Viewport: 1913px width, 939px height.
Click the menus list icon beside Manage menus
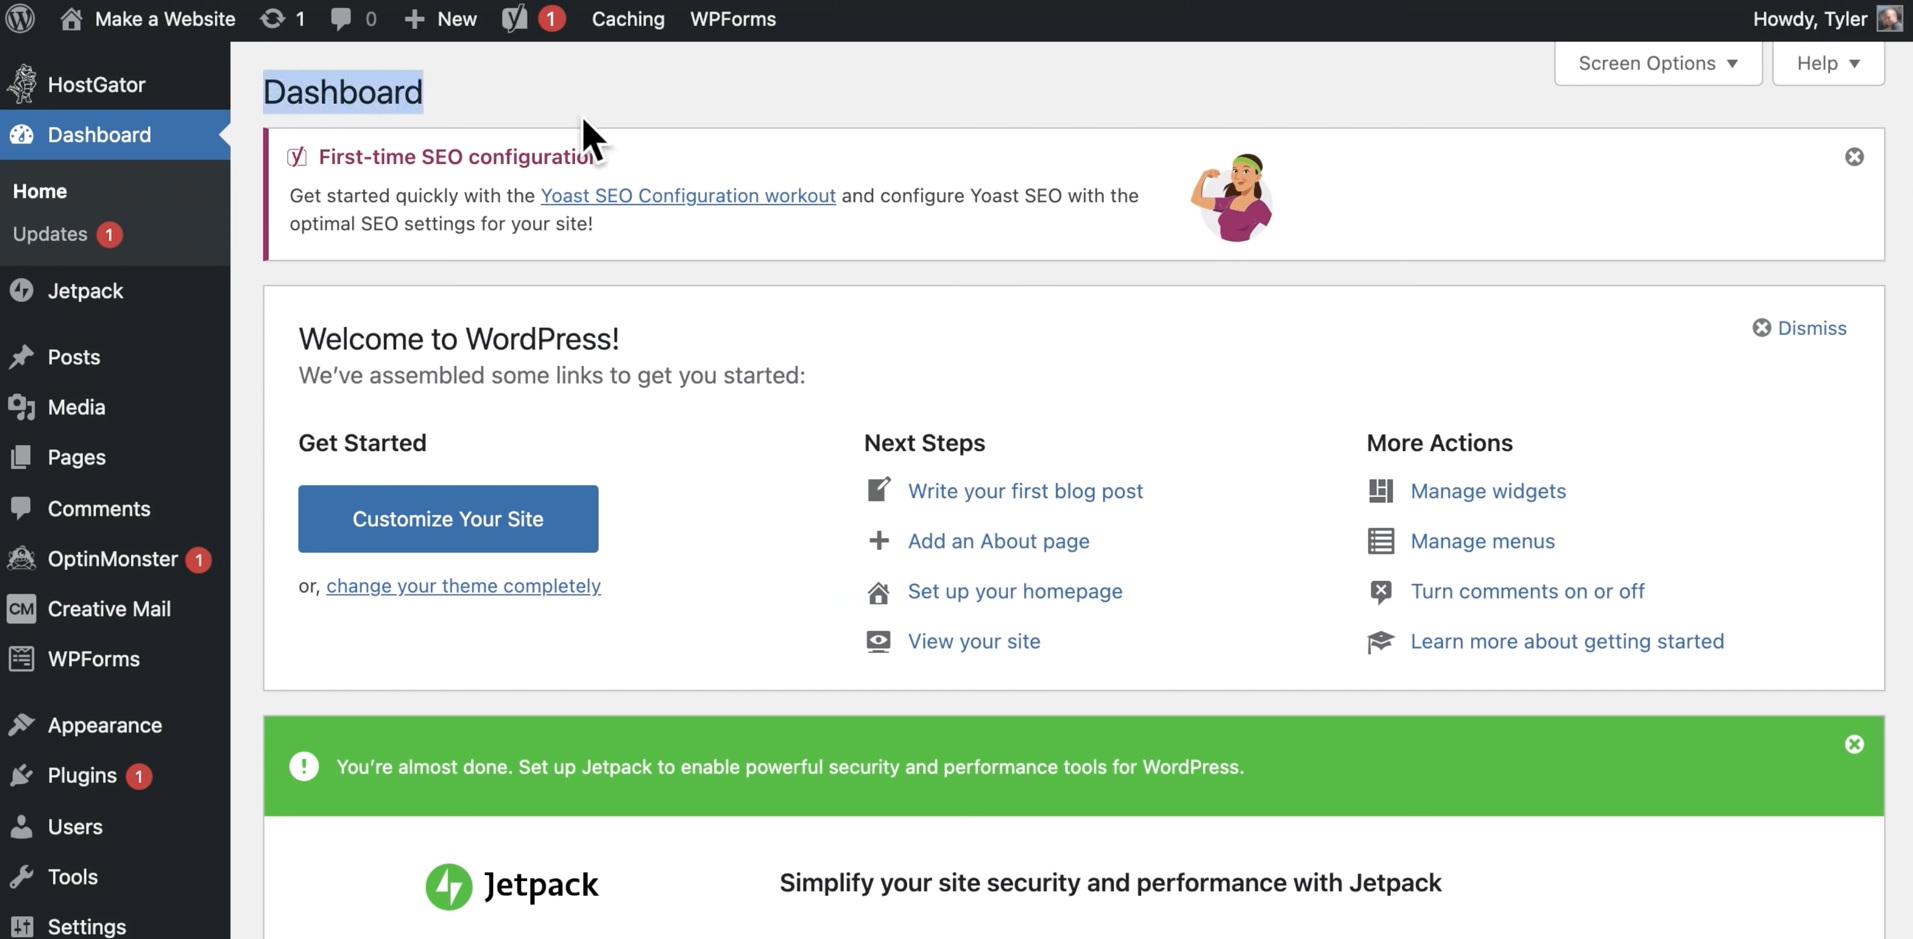coord(1380,541)
